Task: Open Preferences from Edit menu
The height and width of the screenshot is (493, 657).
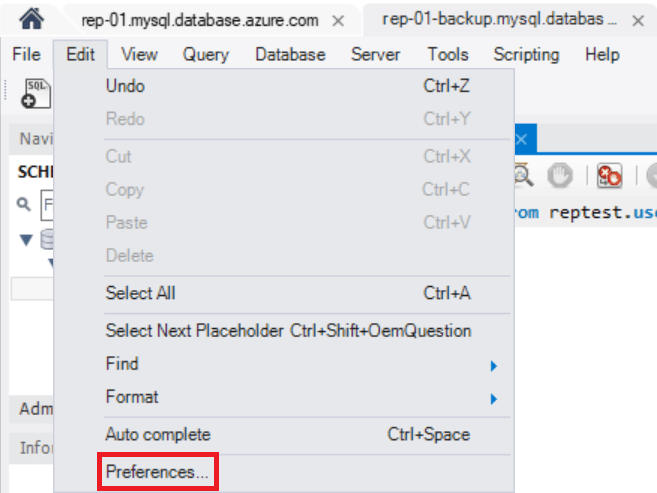Action: click(158, 472)
